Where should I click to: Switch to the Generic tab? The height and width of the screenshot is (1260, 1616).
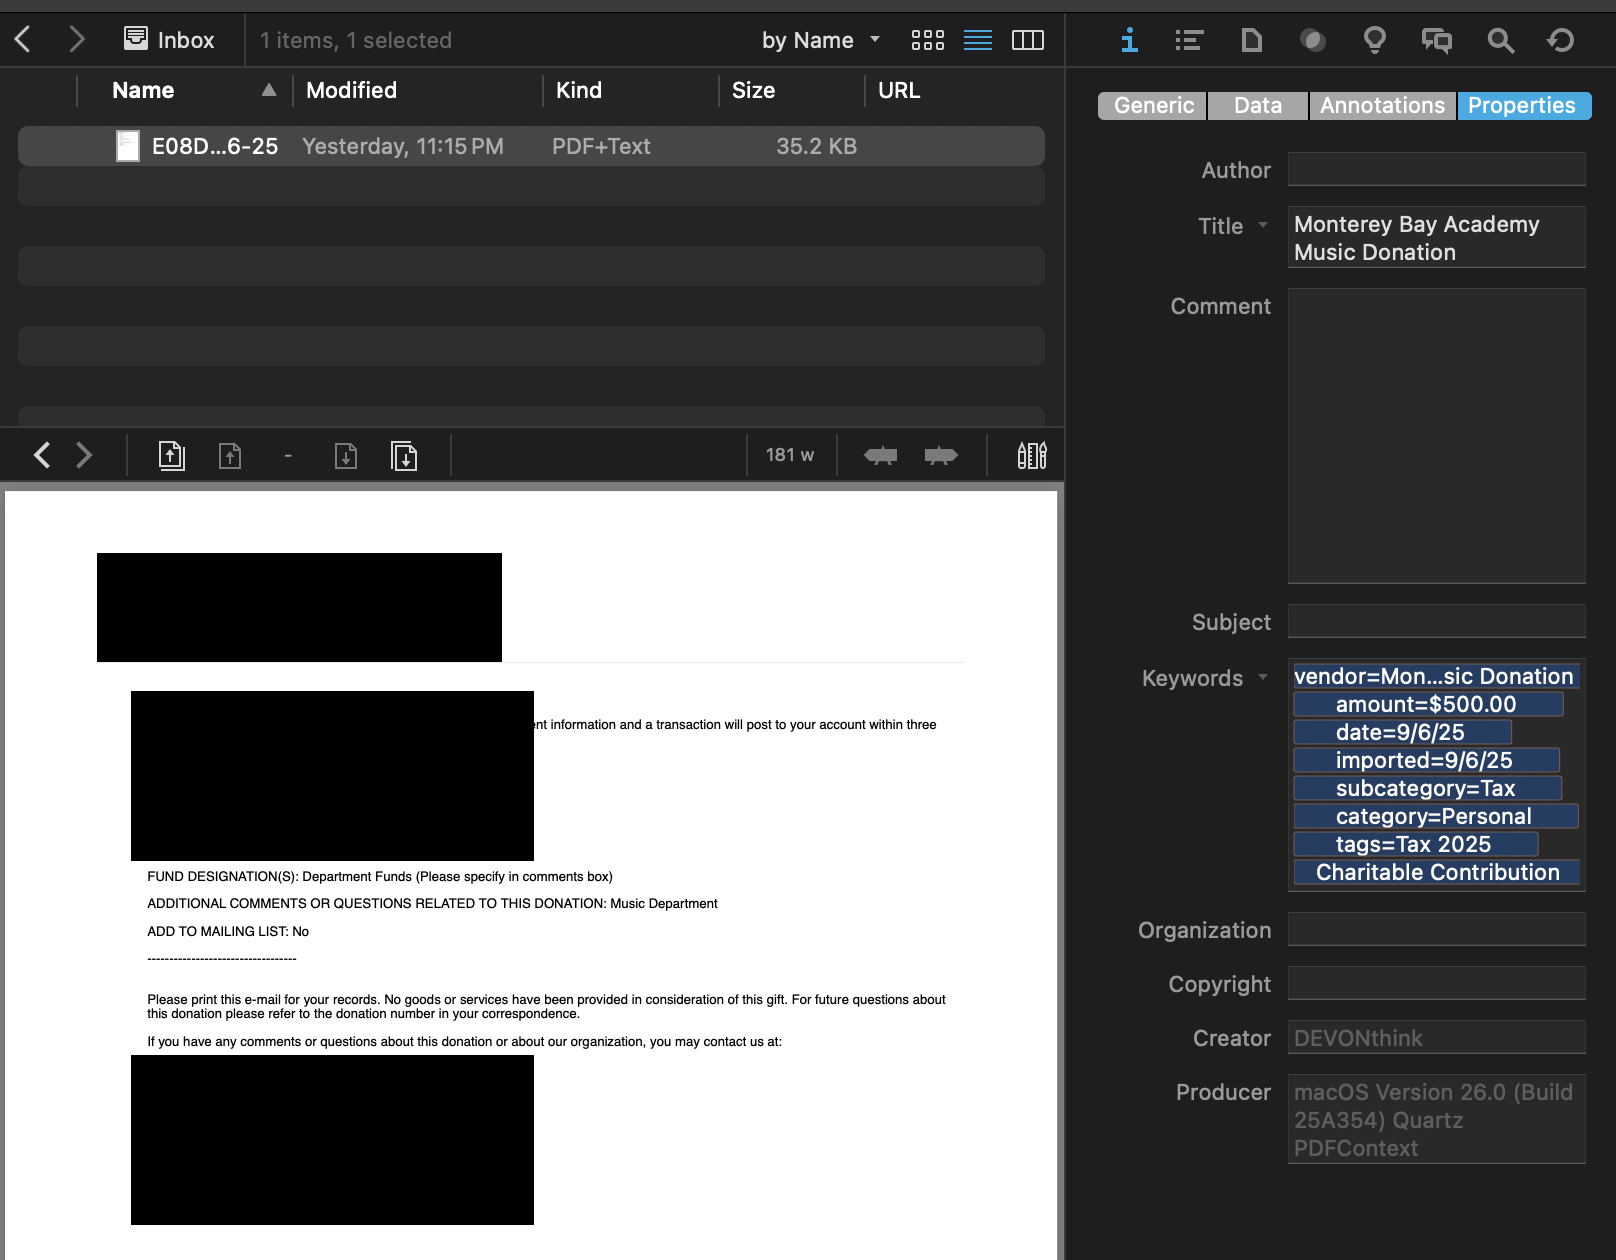pos(1153,106)
